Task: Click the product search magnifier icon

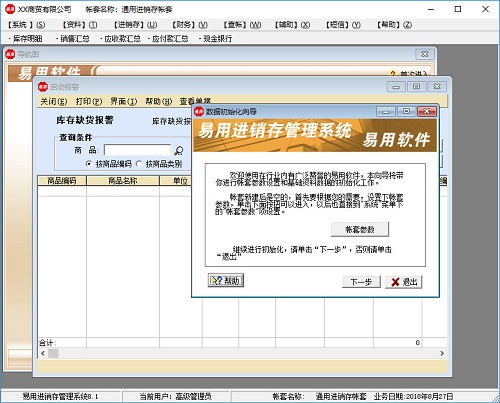Action: pos(179,151)
